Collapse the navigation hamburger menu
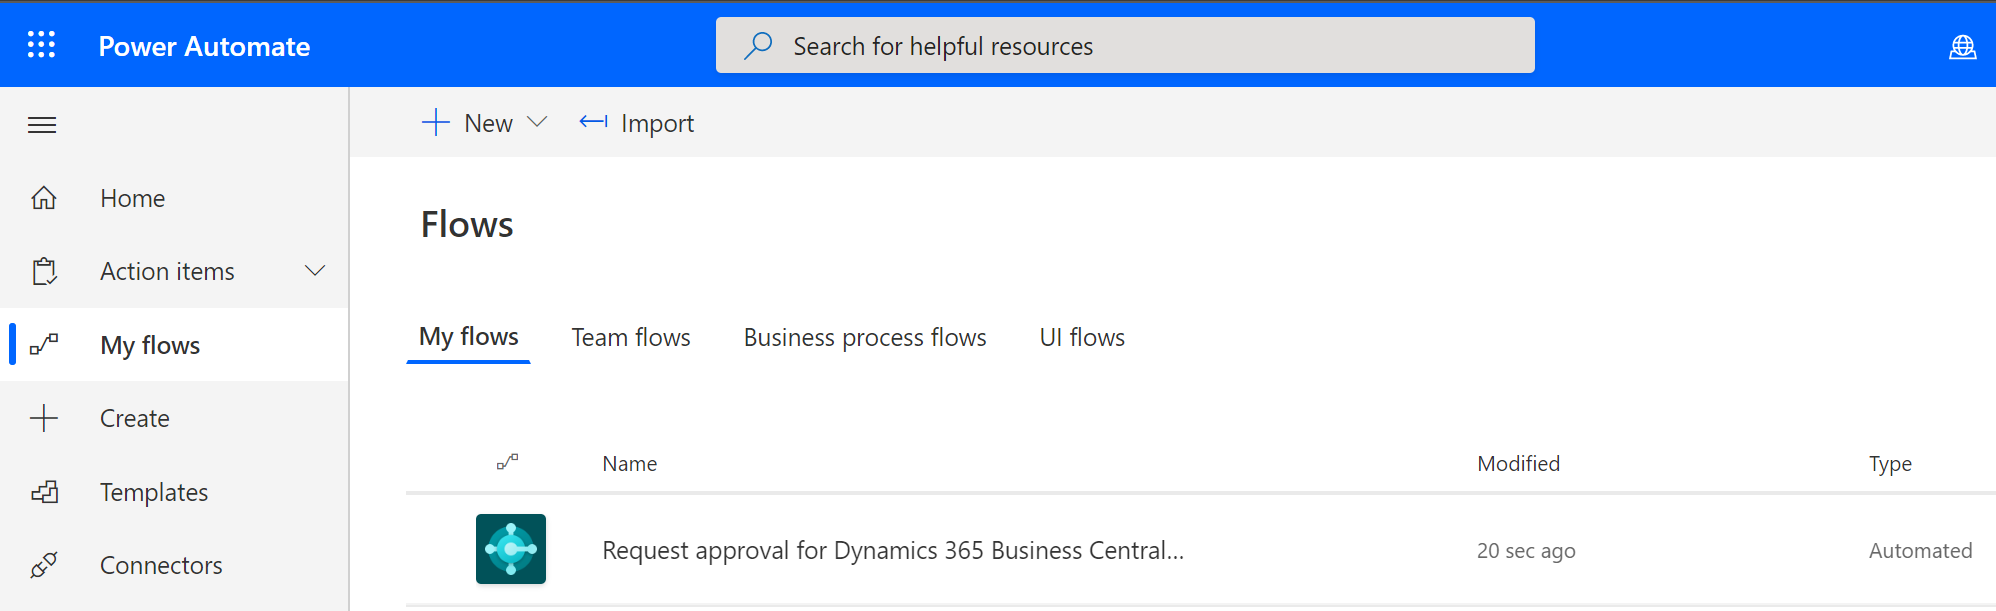The height and width of the screenshot is (611, 1996). pos(42,125)
